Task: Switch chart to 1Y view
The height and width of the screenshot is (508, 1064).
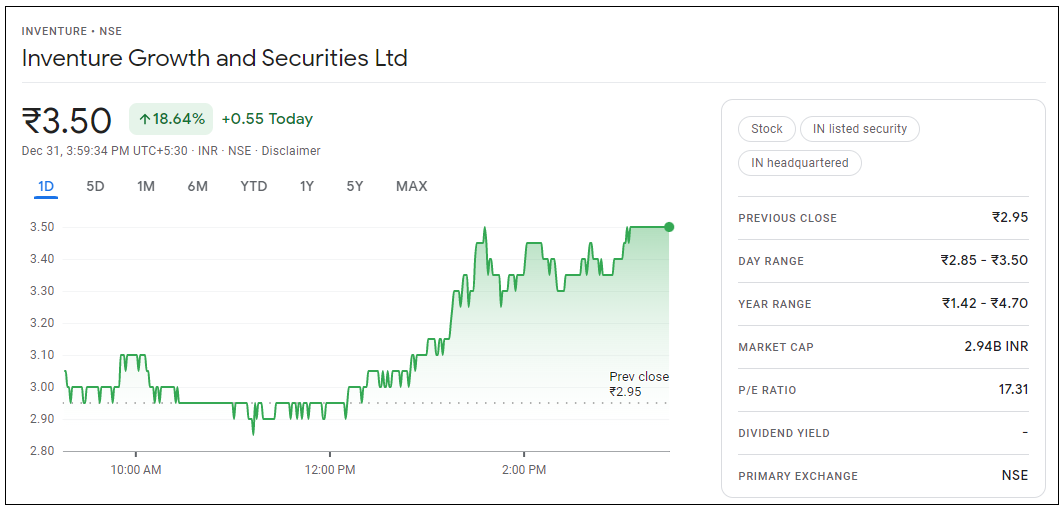Action: point(307,186)
